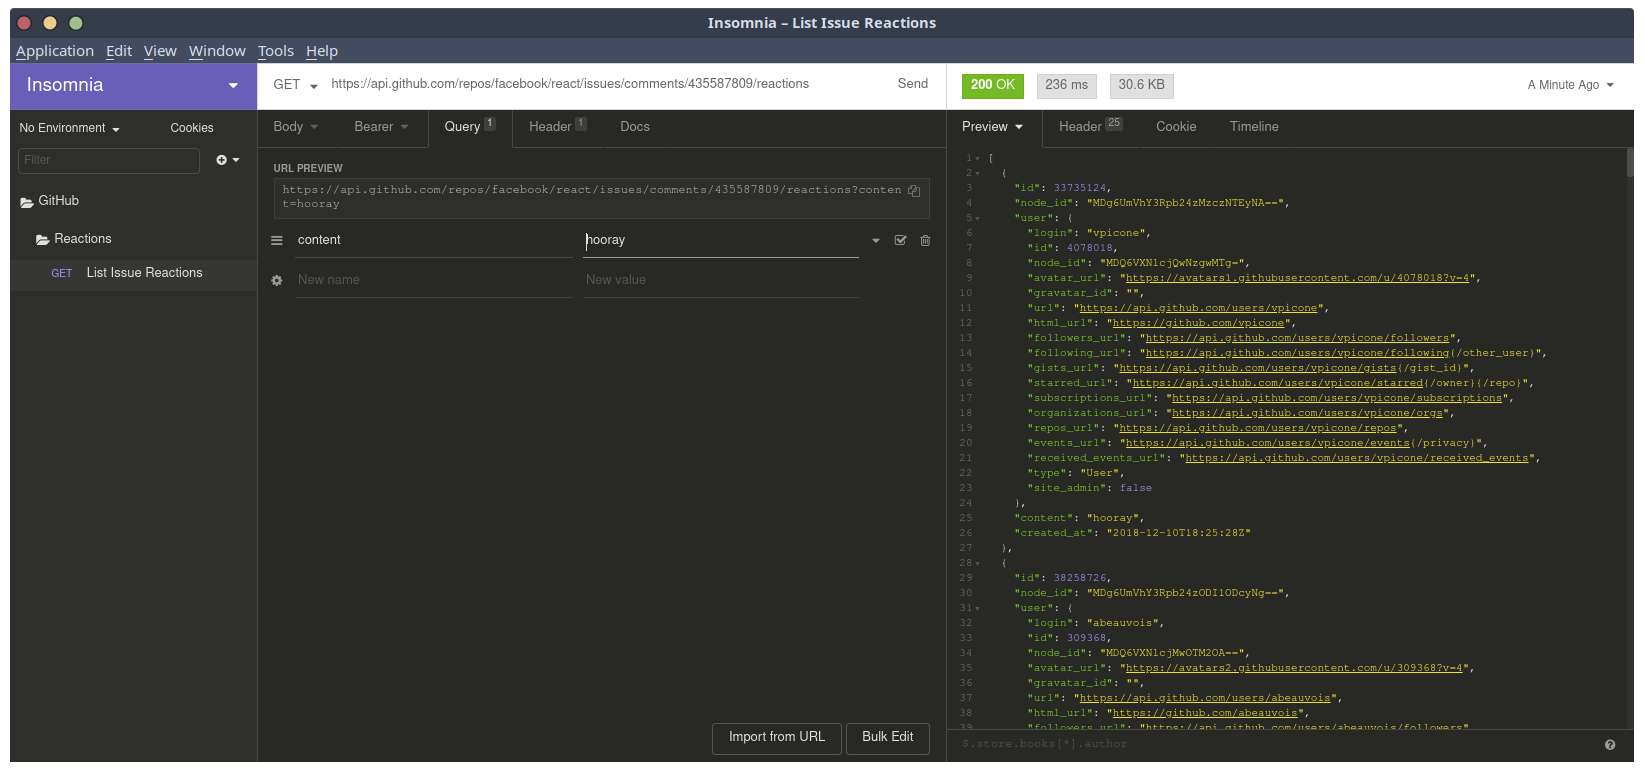Click the 236 ms response time badge
Viewport: 1644px width, 772px height.
pyautogui.click(x=1067, y=85)
